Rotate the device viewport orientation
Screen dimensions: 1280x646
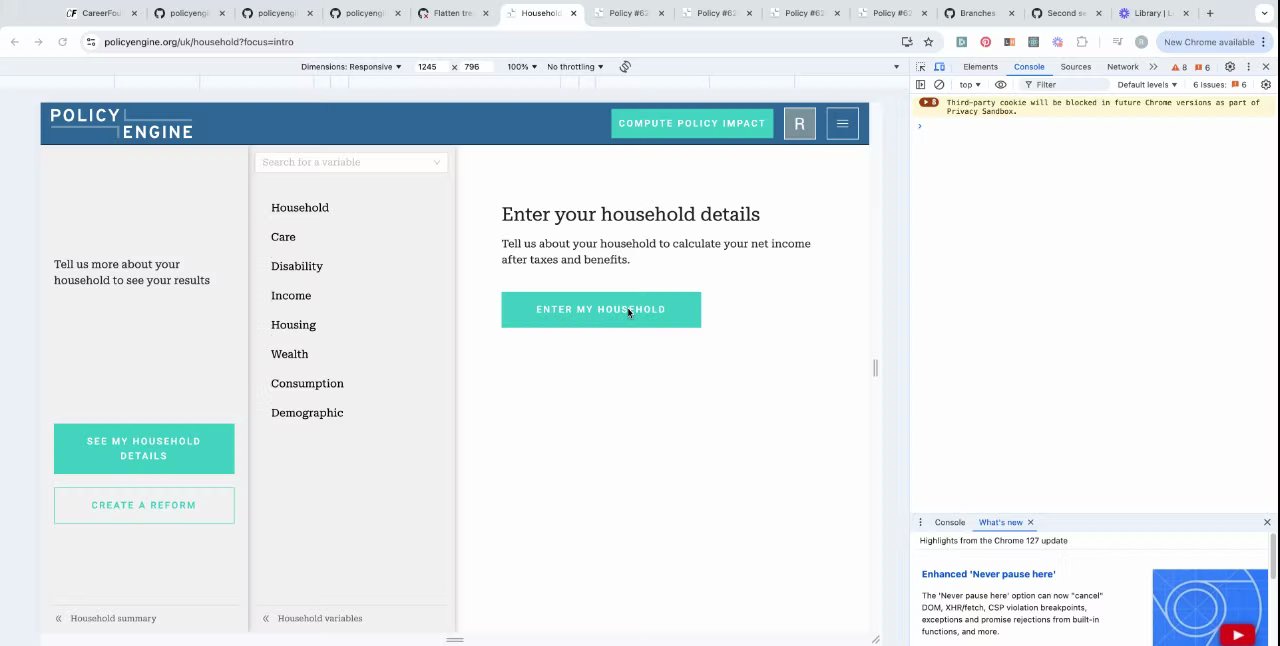(x=625, y=67)
